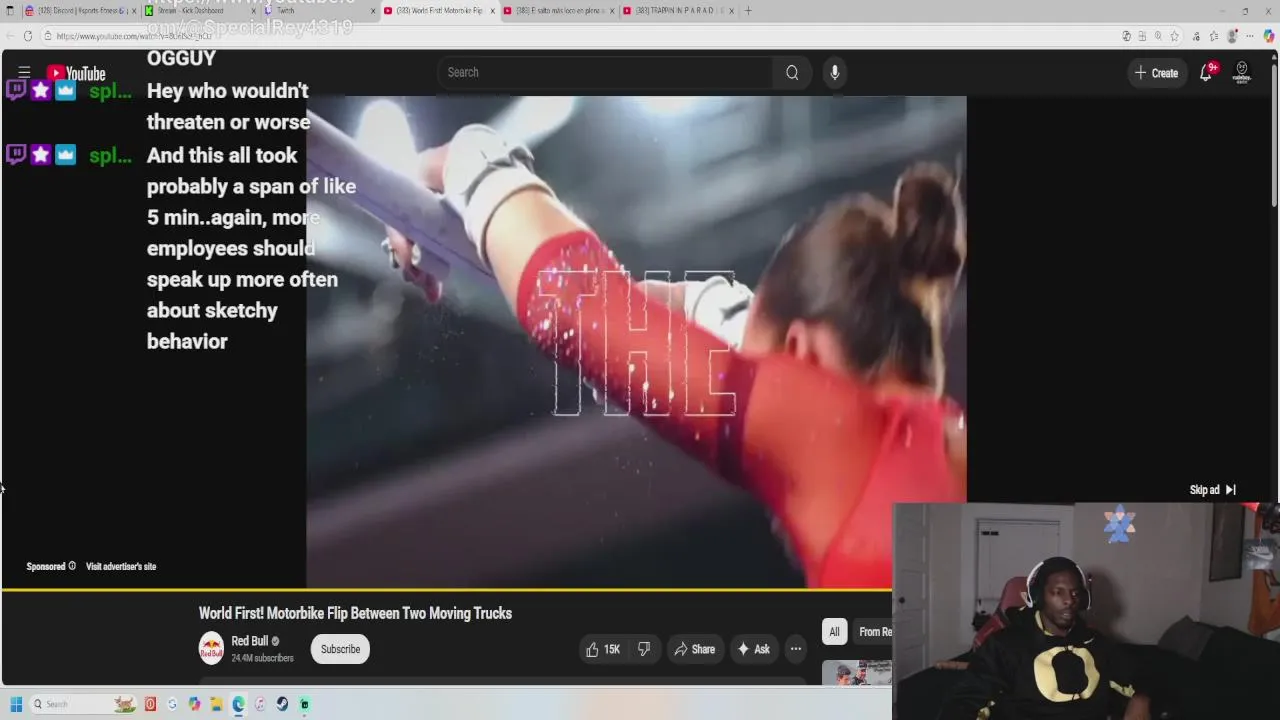
Task: Open the Ask AI button
Action: pyautogui.click(x=753, y=649)
